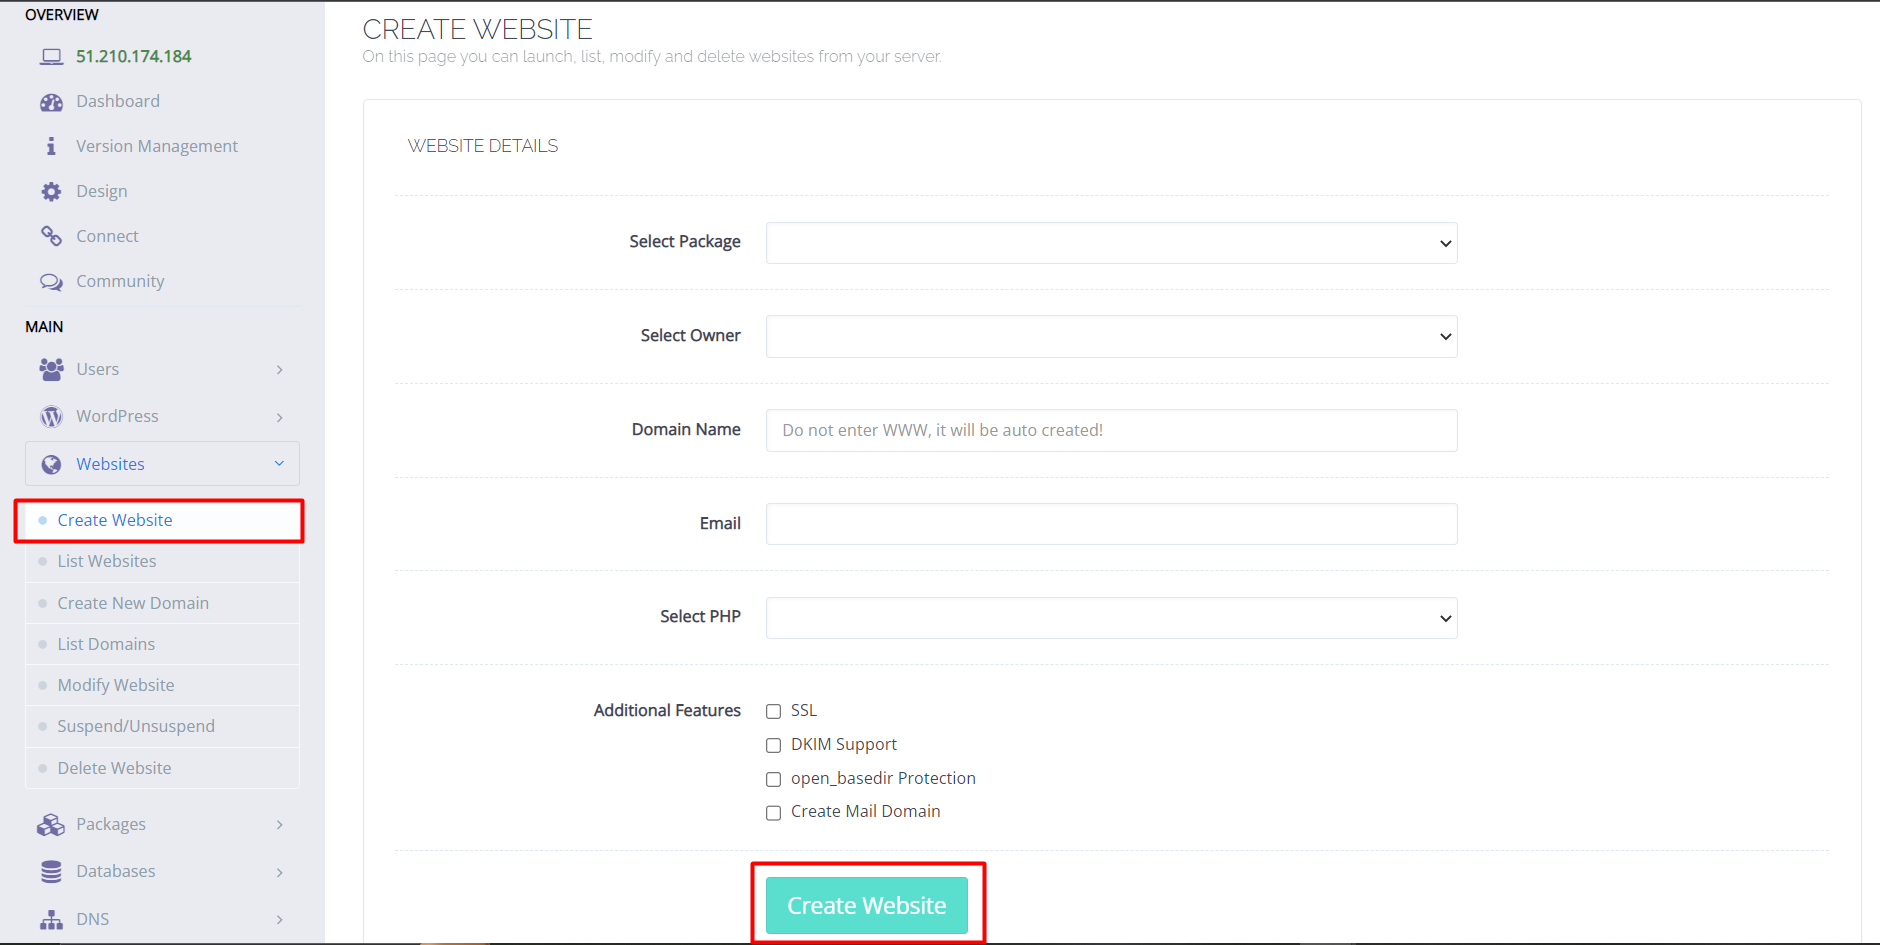Click the Domain Name input field

tap(1110, 430)
